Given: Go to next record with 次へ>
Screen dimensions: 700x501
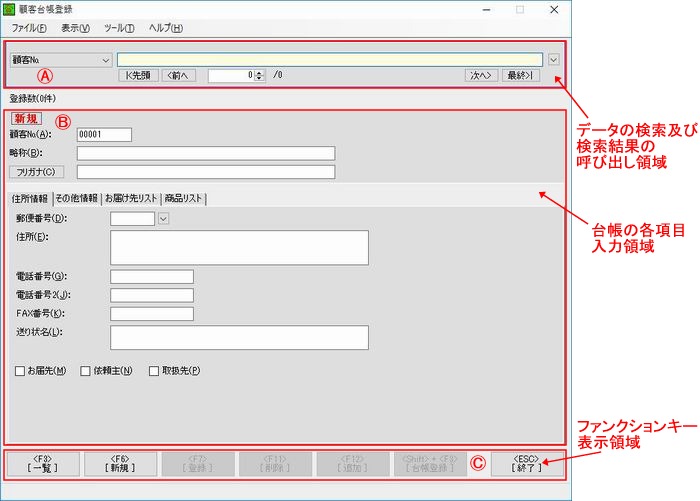Looking at the screenshot, I should 481,75.
